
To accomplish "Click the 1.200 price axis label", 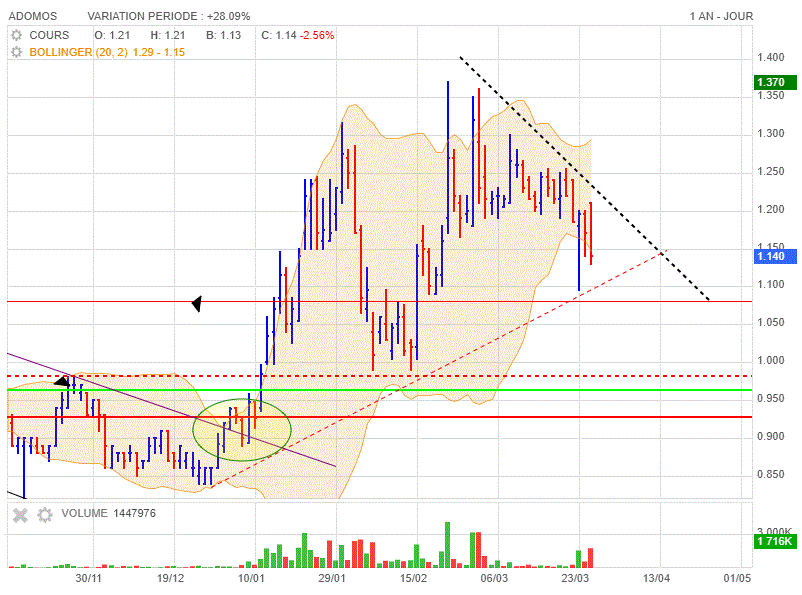I will pos(770,209).
